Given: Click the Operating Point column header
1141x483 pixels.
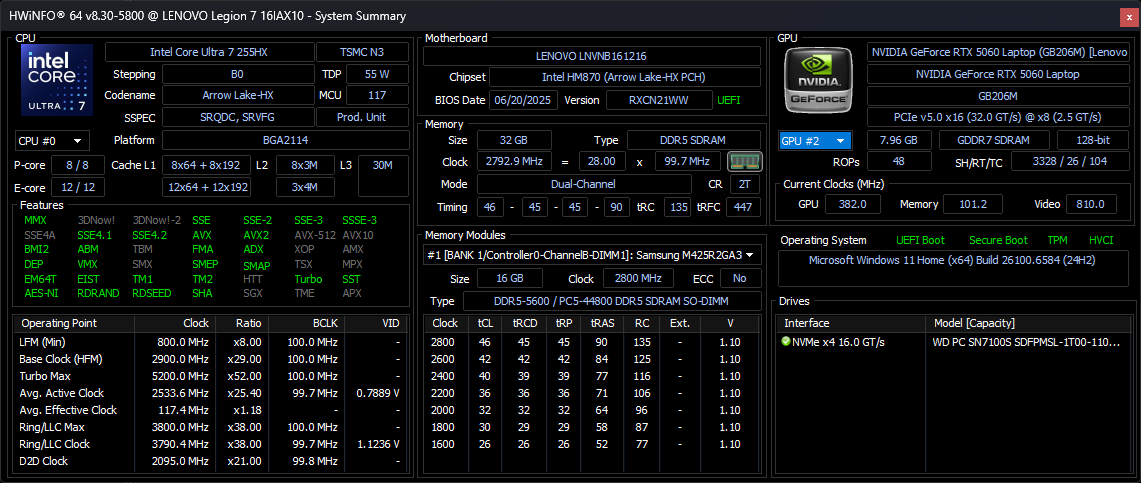Looking at the screenshot, I should 60,323.
